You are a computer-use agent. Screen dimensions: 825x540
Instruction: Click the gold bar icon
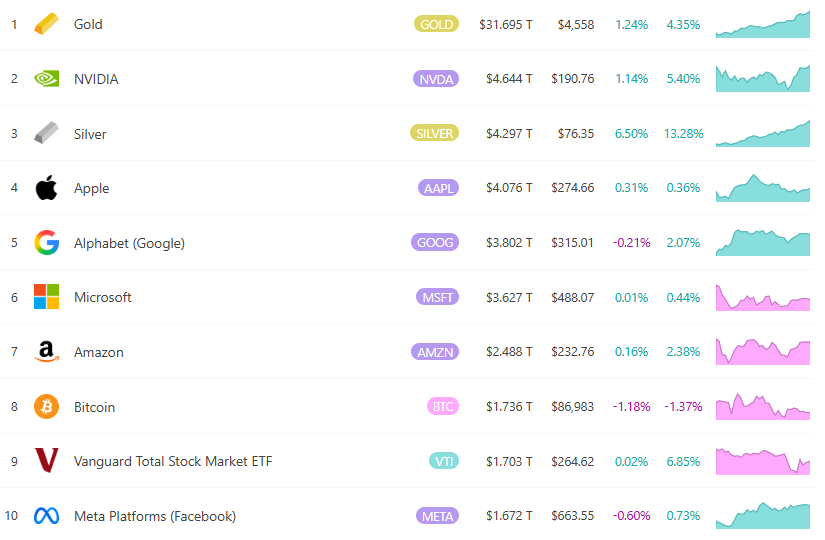pos(46,24)
